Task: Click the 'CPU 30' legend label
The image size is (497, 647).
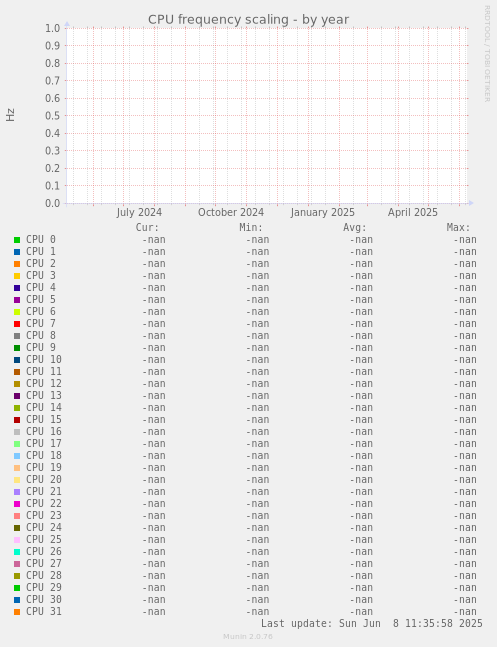Action: (44, 599)
